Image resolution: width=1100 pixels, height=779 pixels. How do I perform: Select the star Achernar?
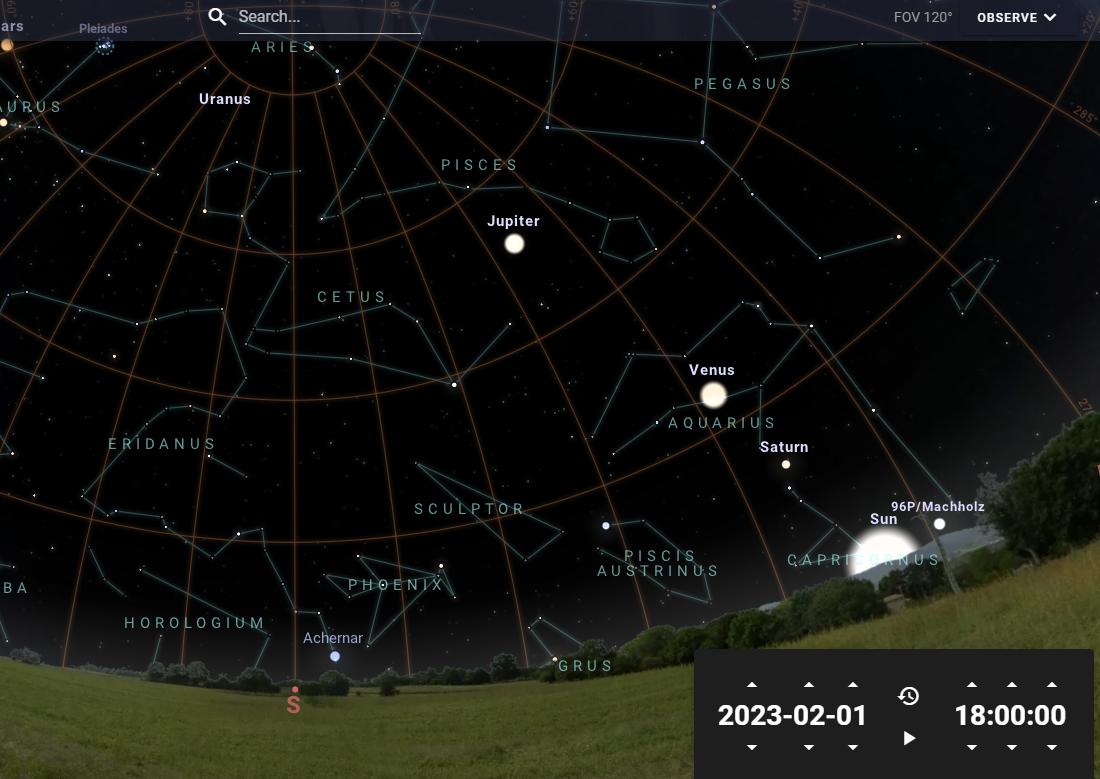click(334, 656)
